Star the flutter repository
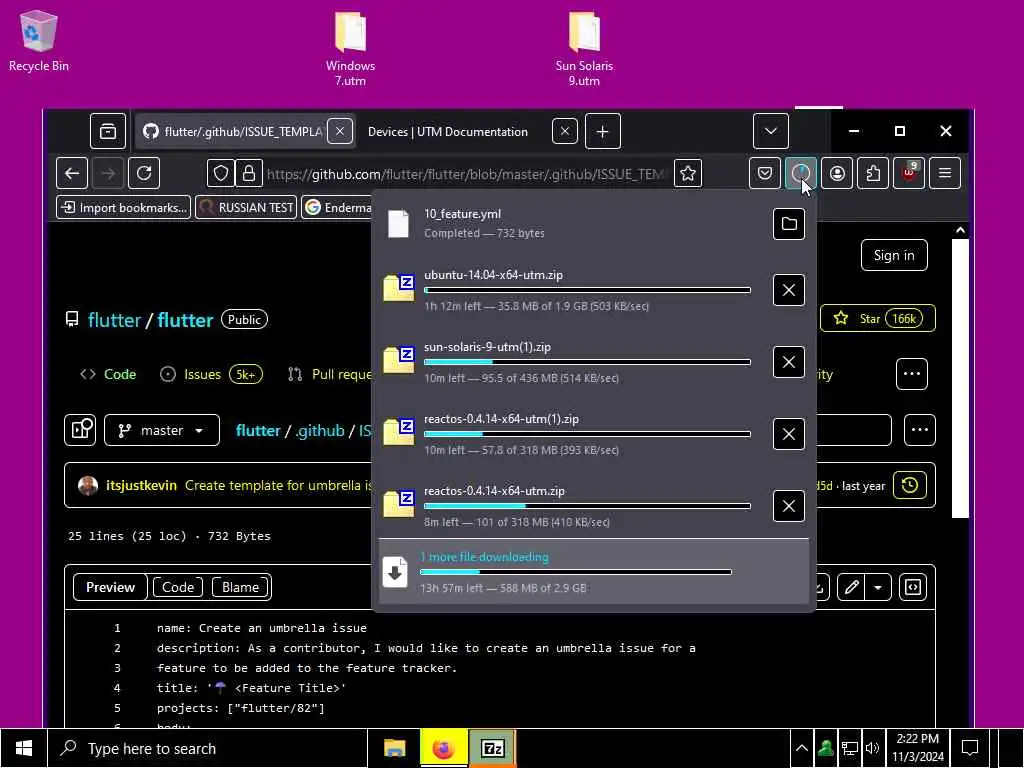 point(877,319)
